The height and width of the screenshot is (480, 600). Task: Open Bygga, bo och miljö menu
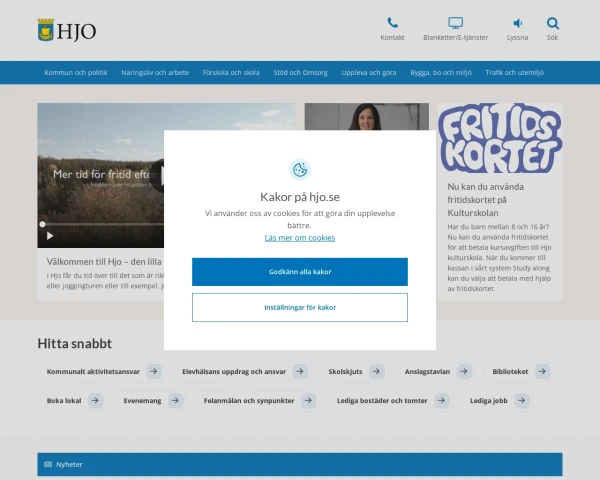point(441,72)
